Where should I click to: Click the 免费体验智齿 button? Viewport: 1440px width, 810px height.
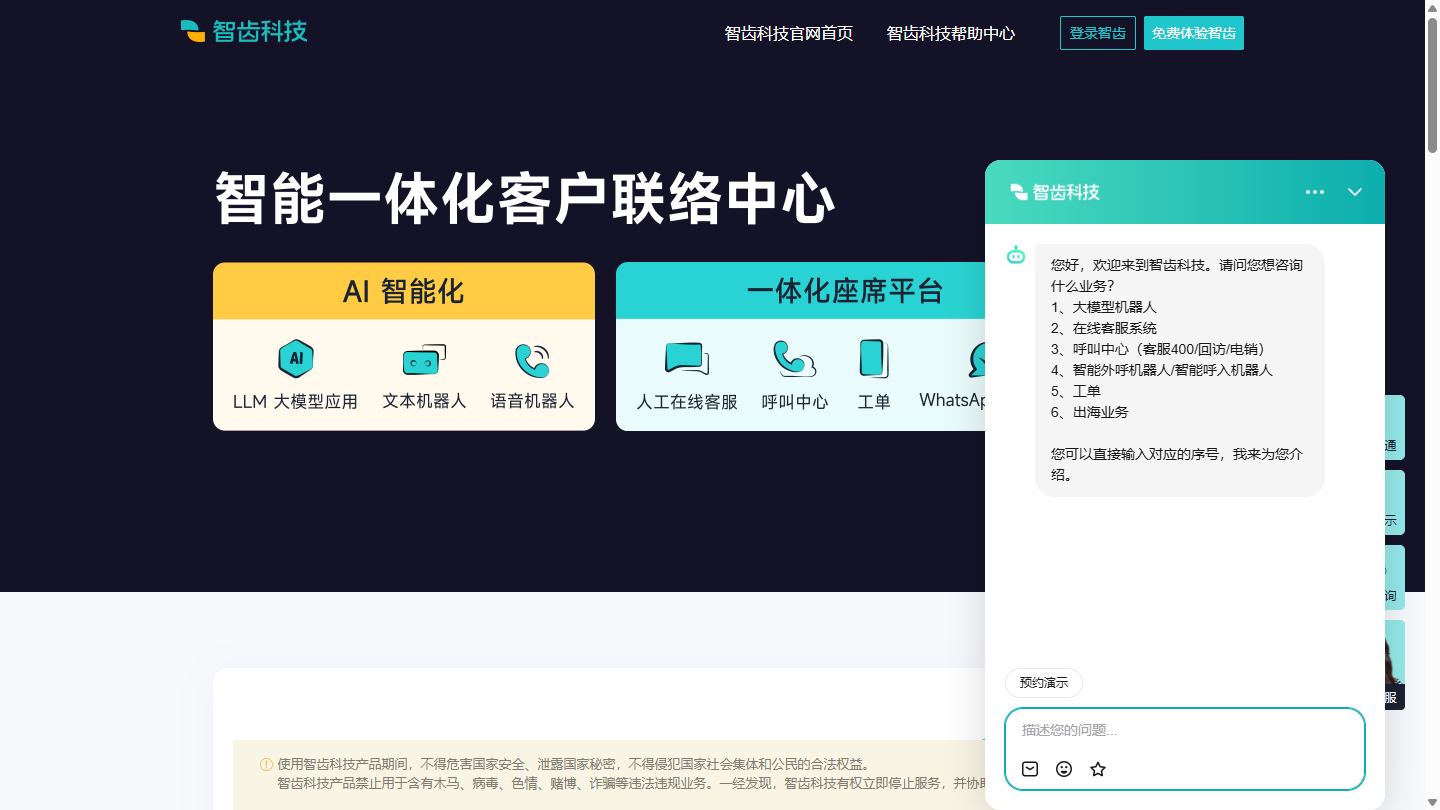coord(1194,33)
